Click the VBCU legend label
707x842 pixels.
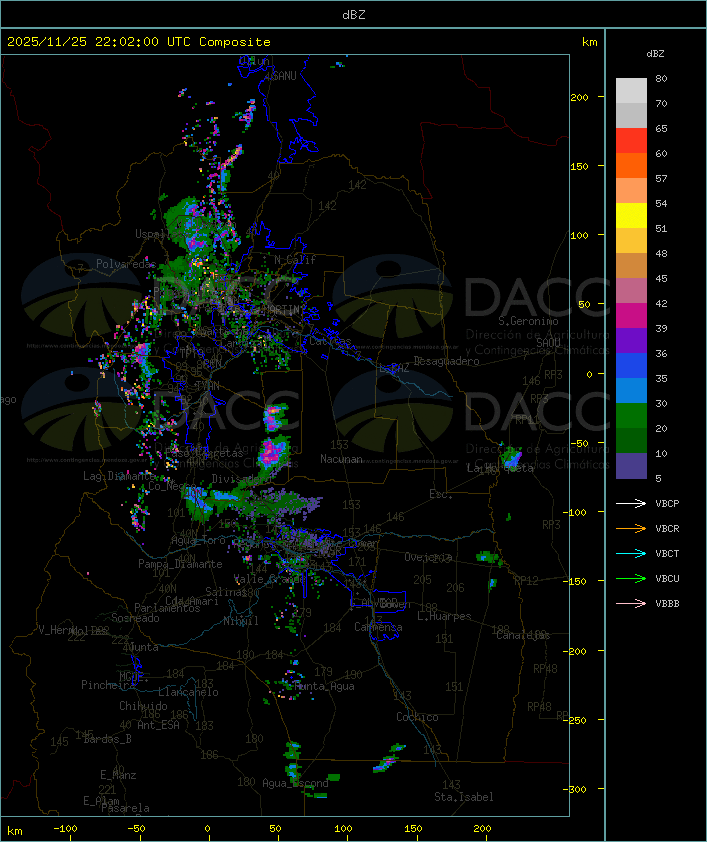[667, 578]
